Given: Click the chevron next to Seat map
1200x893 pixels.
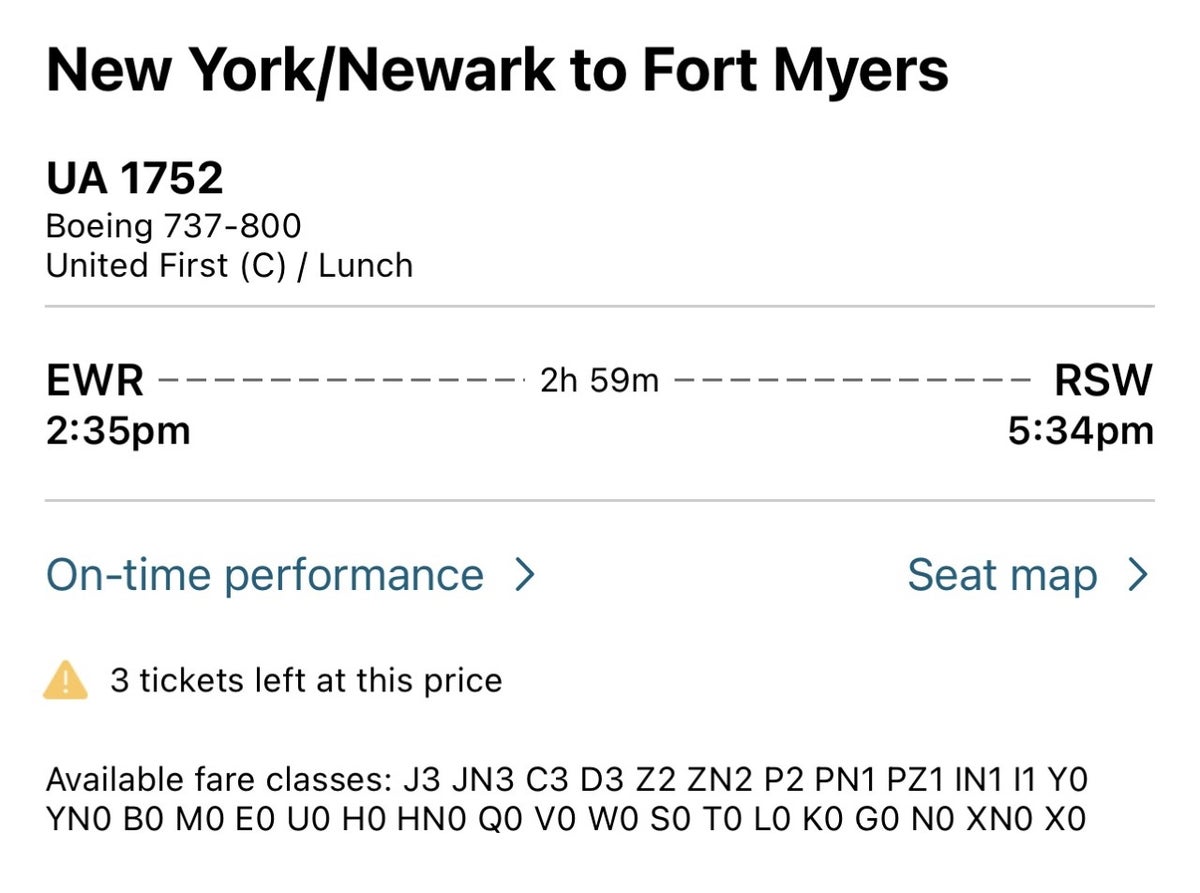Looking at the screenshot, I should 1138,575.
